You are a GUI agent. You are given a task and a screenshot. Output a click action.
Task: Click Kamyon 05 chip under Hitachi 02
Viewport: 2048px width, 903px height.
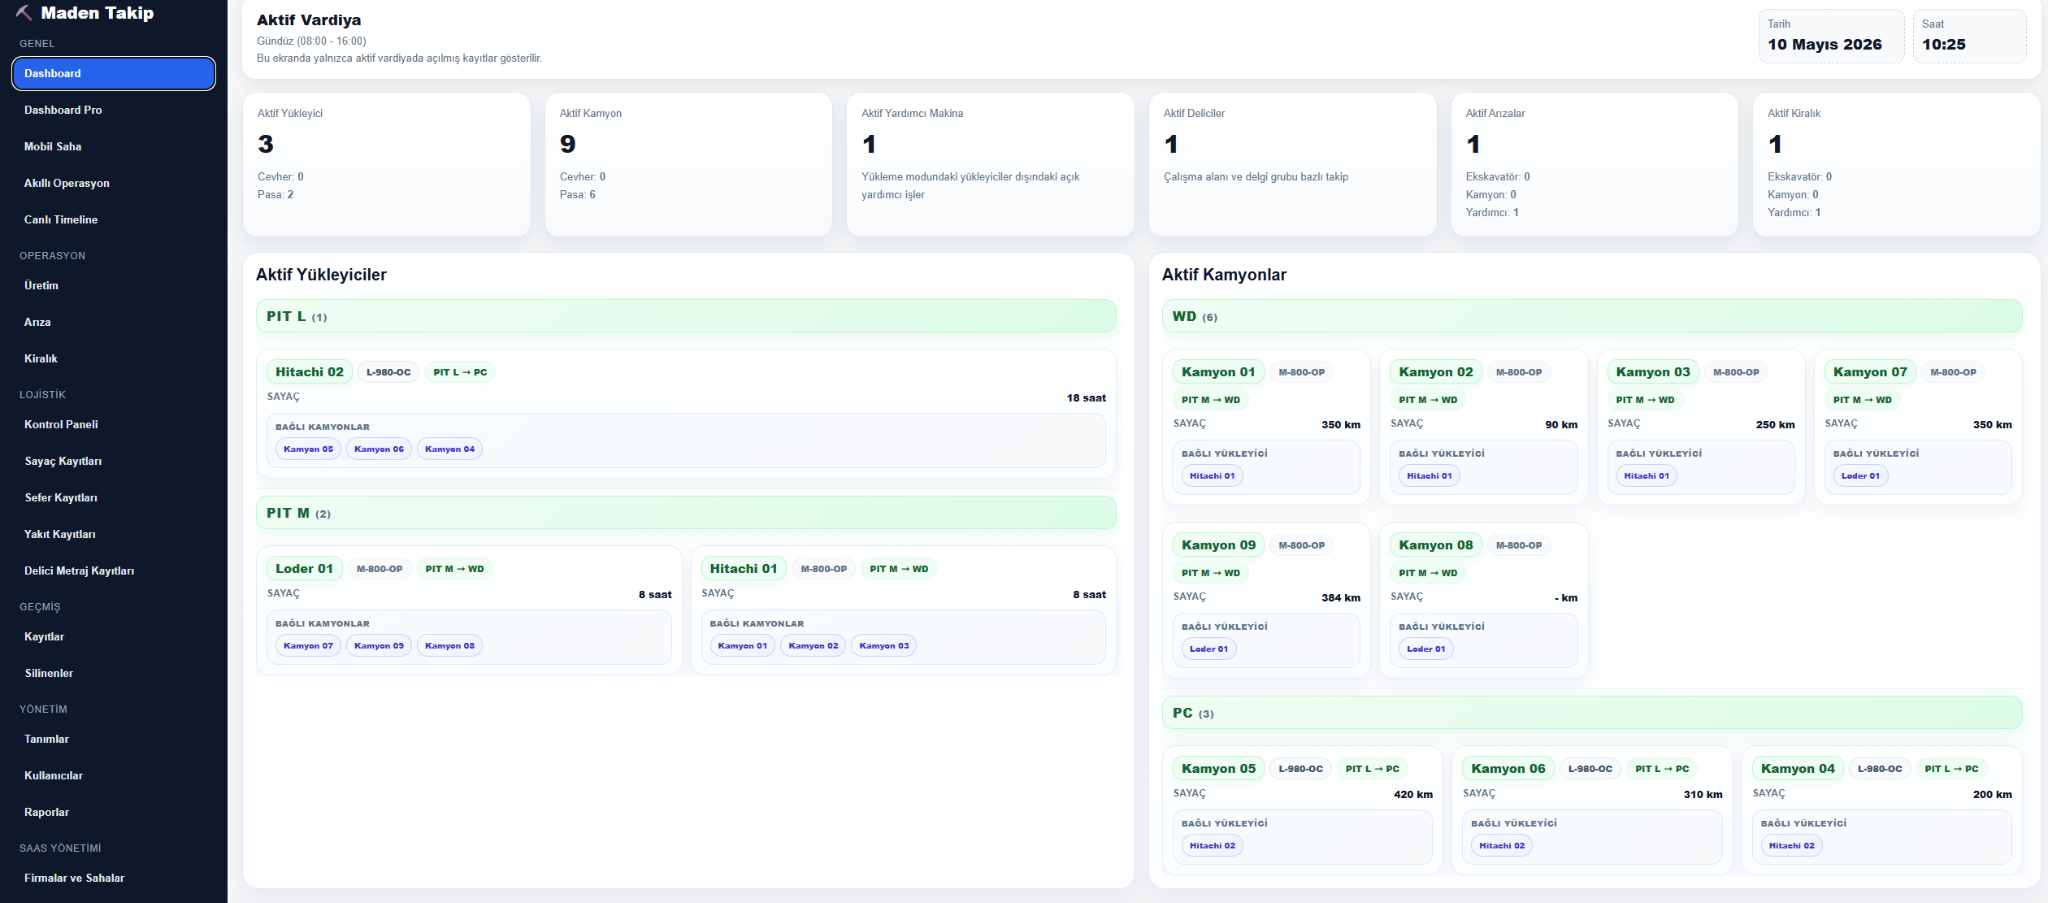[x=308, y=449]
